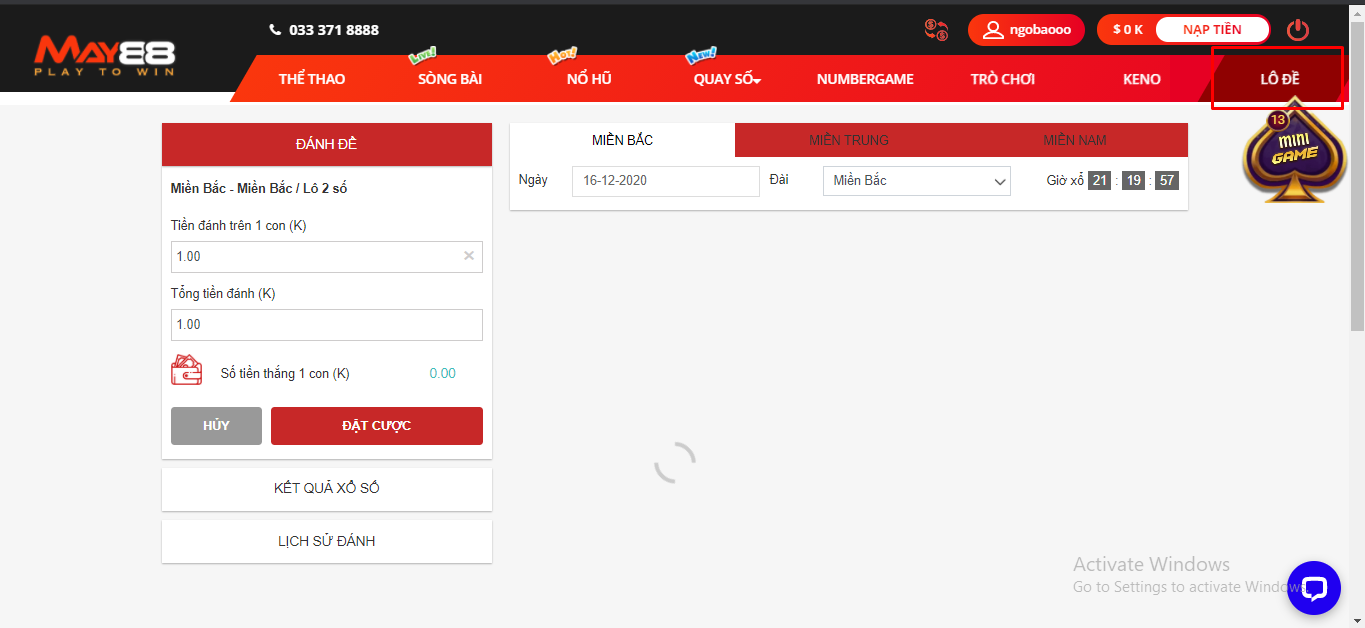The width and height of the screenshot is (1365, 628).
Task: Open the Quay Số dropdown menu
Action: (727, 79)
